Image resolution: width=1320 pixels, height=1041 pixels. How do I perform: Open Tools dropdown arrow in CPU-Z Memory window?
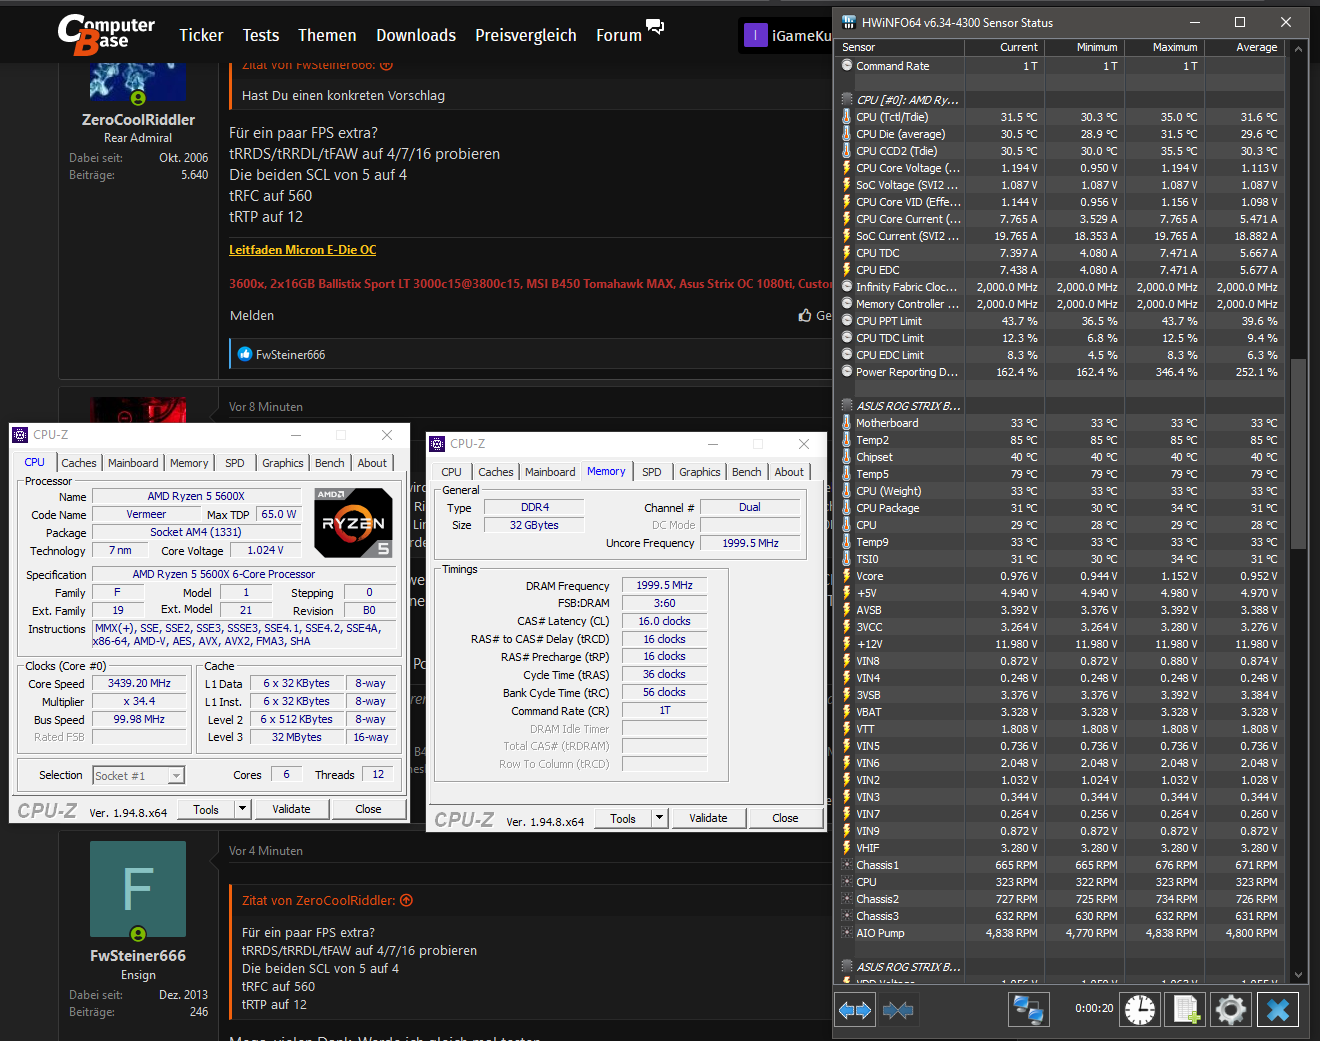click(658, 818)
